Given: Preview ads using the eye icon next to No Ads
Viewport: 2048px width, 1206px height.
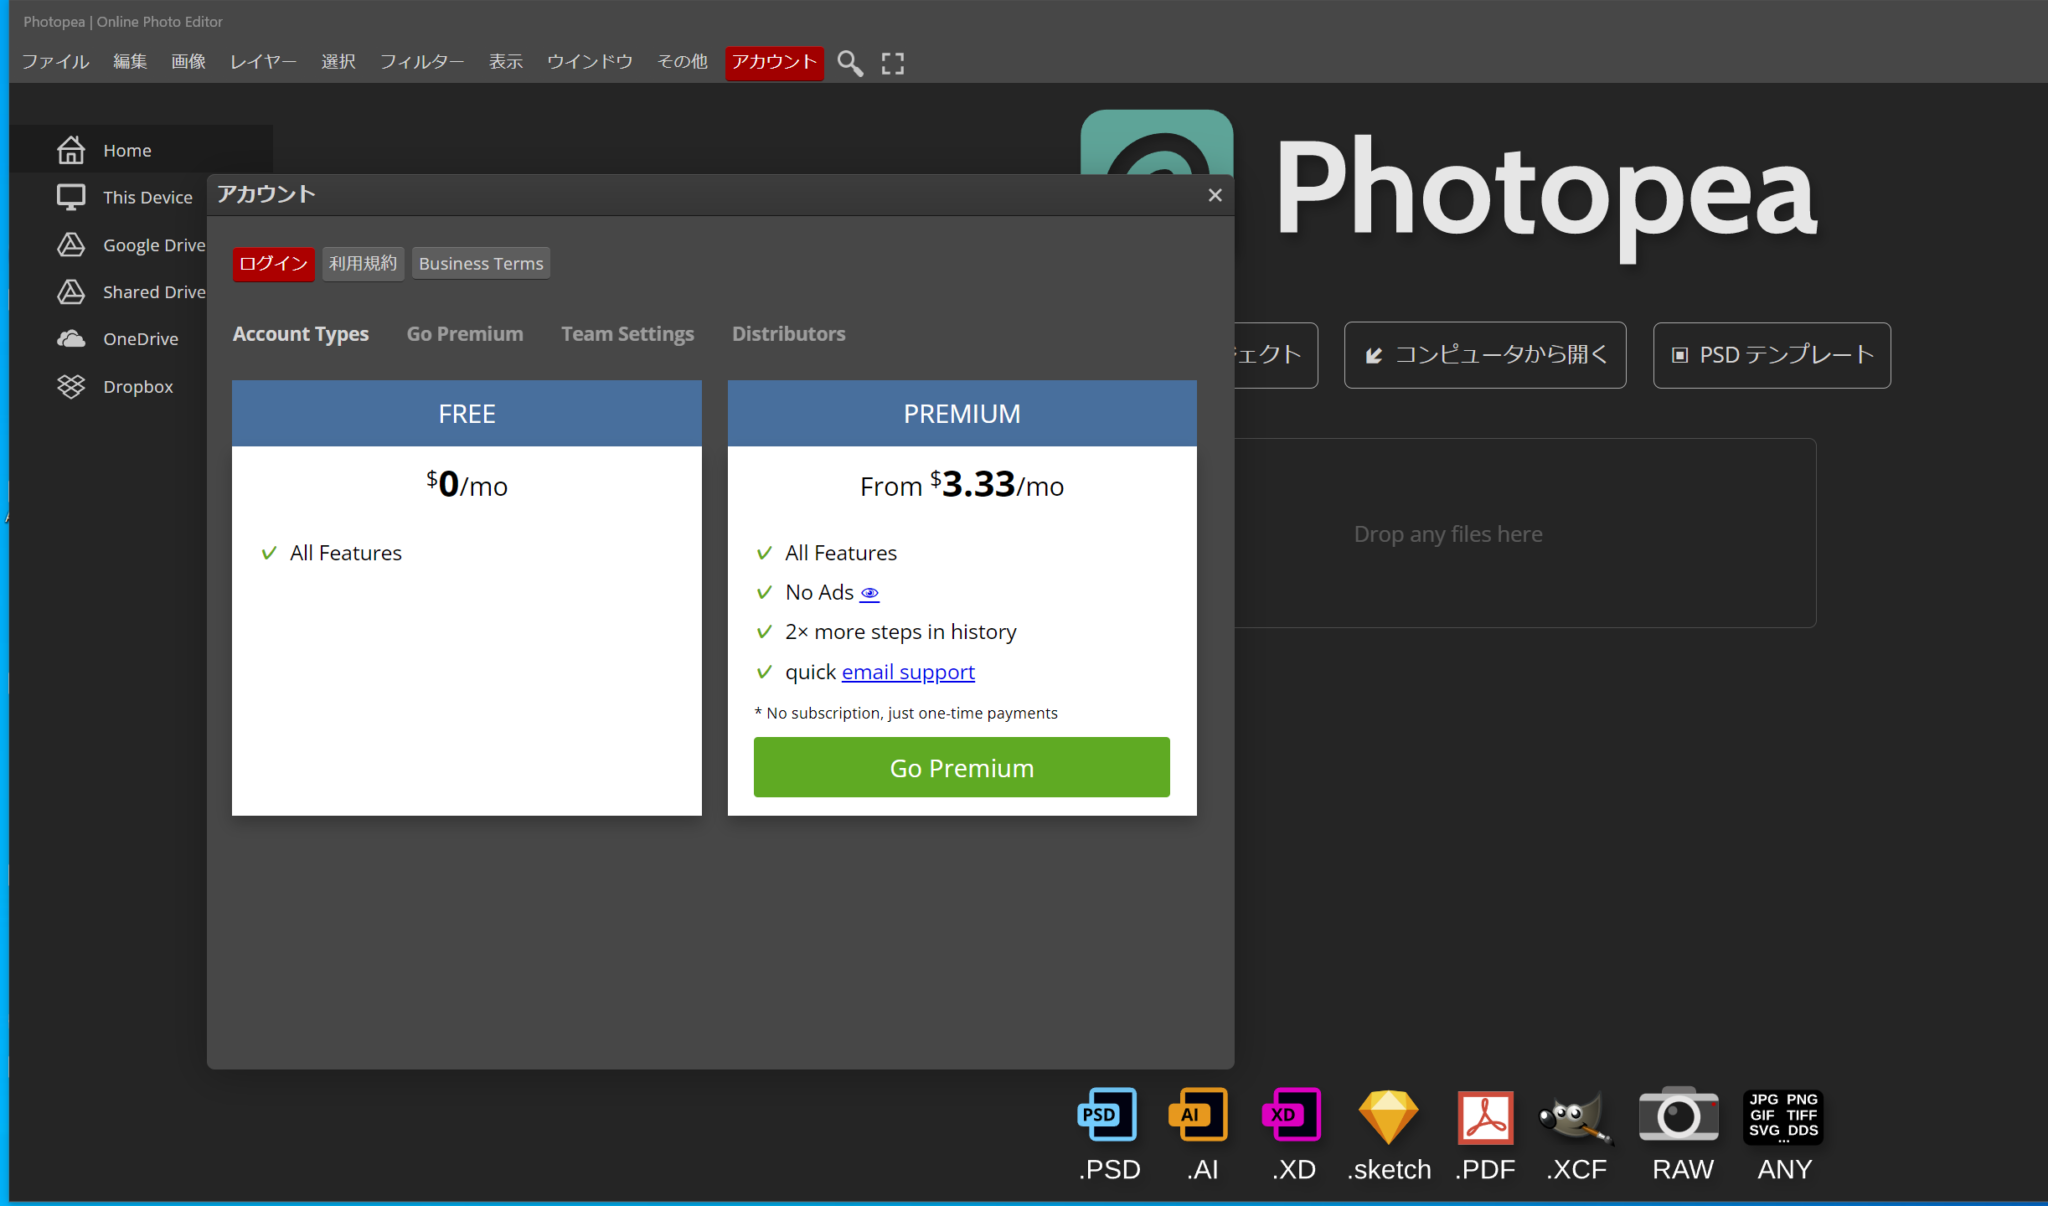Looking at the screenshot, I should coord(869,593).
